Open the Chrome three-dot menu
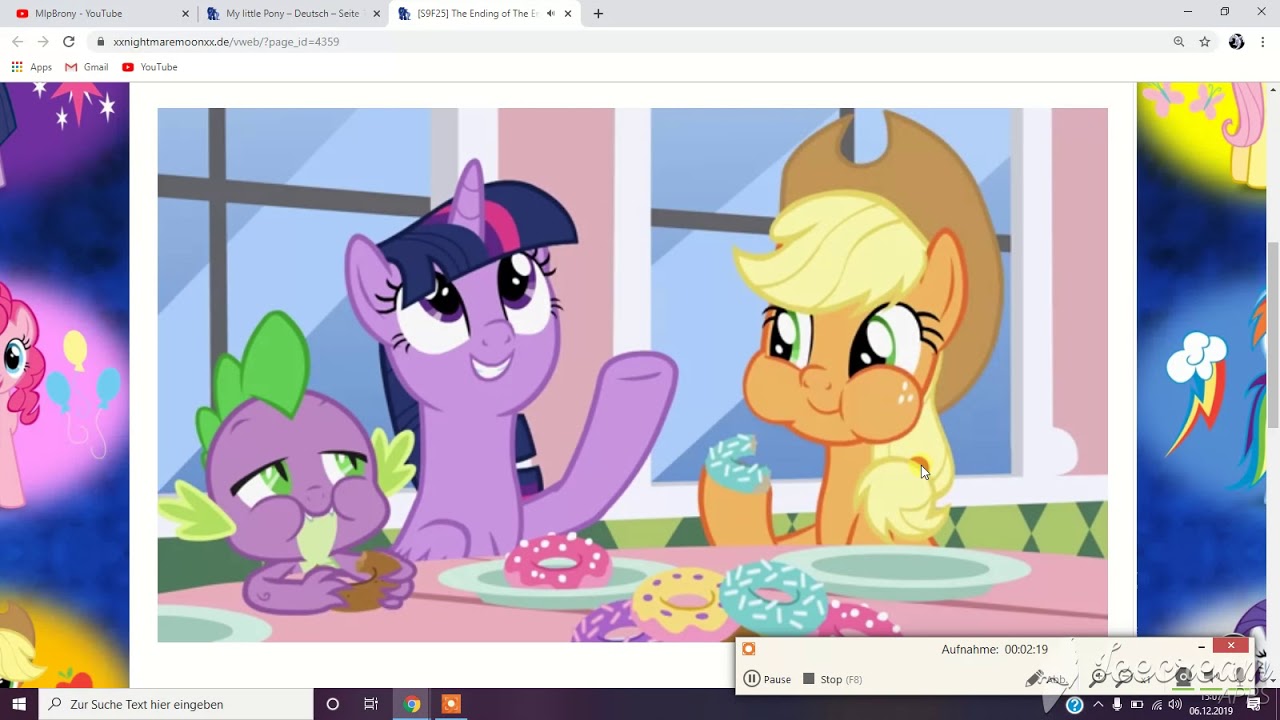This screenshot has width=1280, height=720. coord(1264,42)
